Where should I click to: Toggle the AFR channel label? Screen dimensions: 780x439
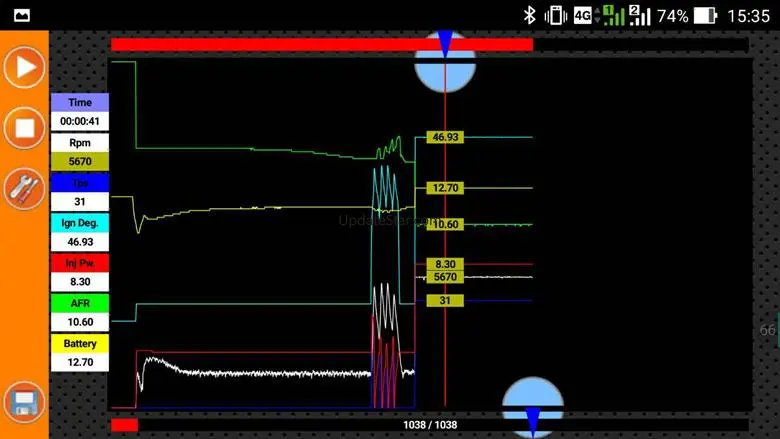coord(80,303)
